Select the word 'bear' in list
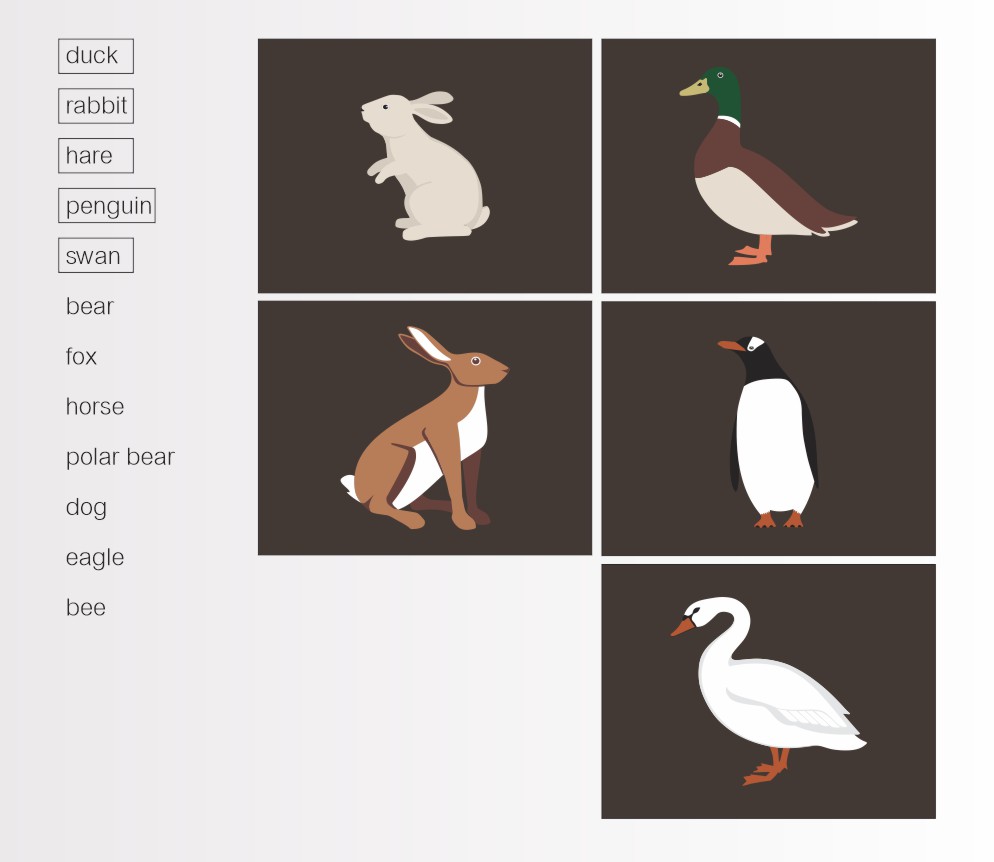This screenshot has width=994, height=862. [x=90, y=307]
